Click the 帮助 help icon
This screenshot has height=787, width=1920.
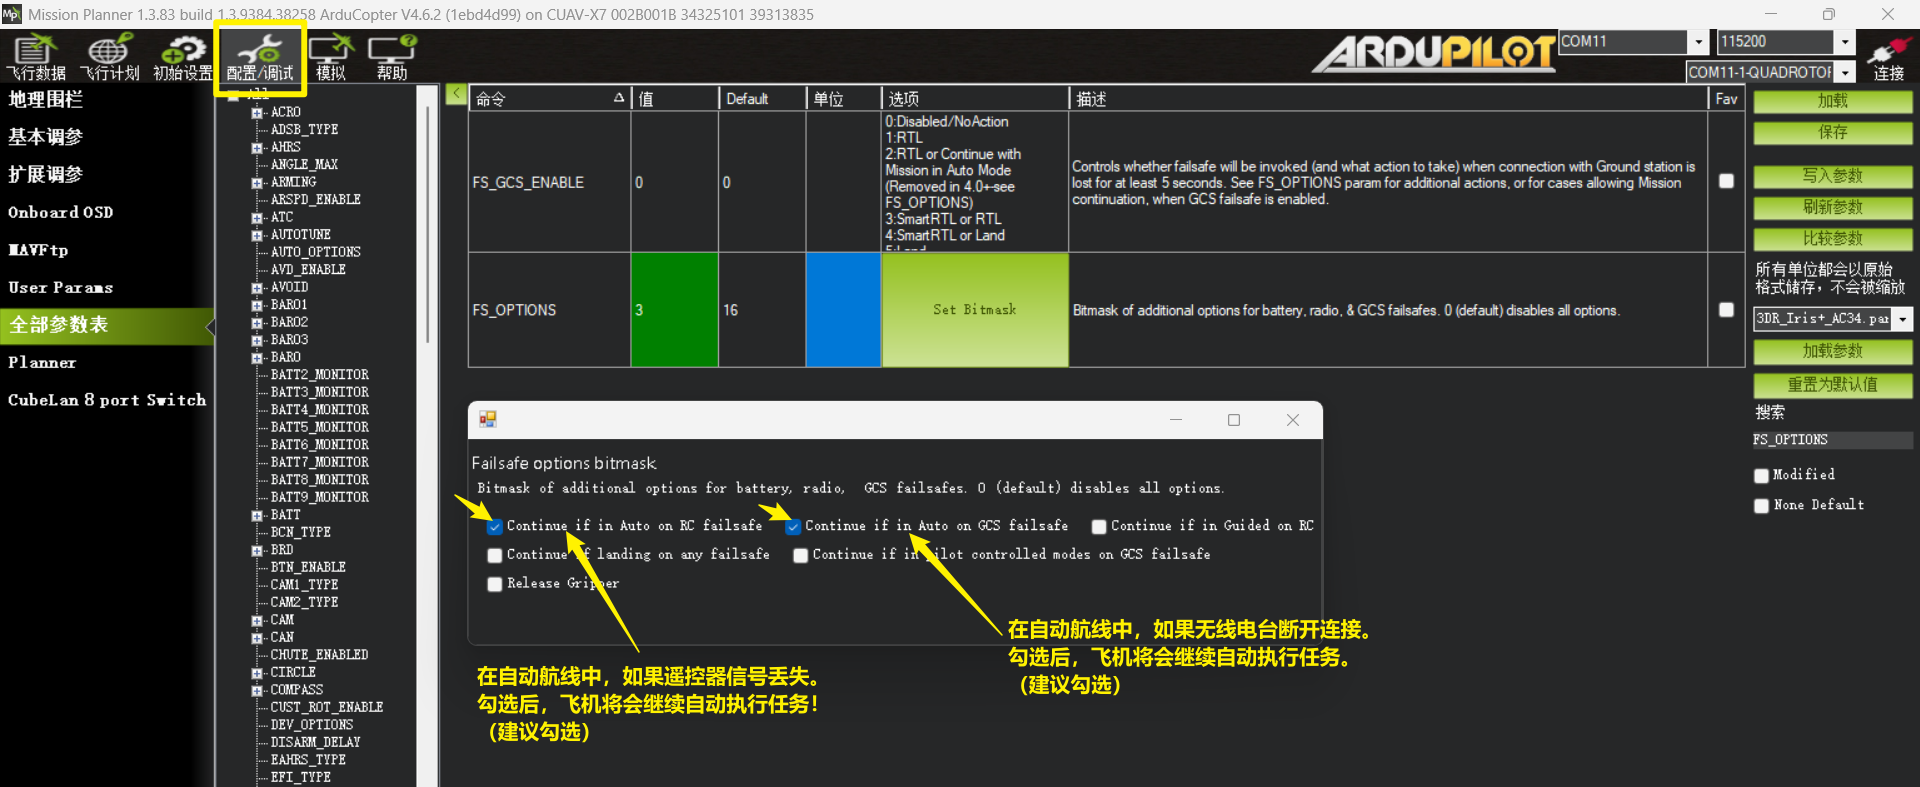pos(392,56)
